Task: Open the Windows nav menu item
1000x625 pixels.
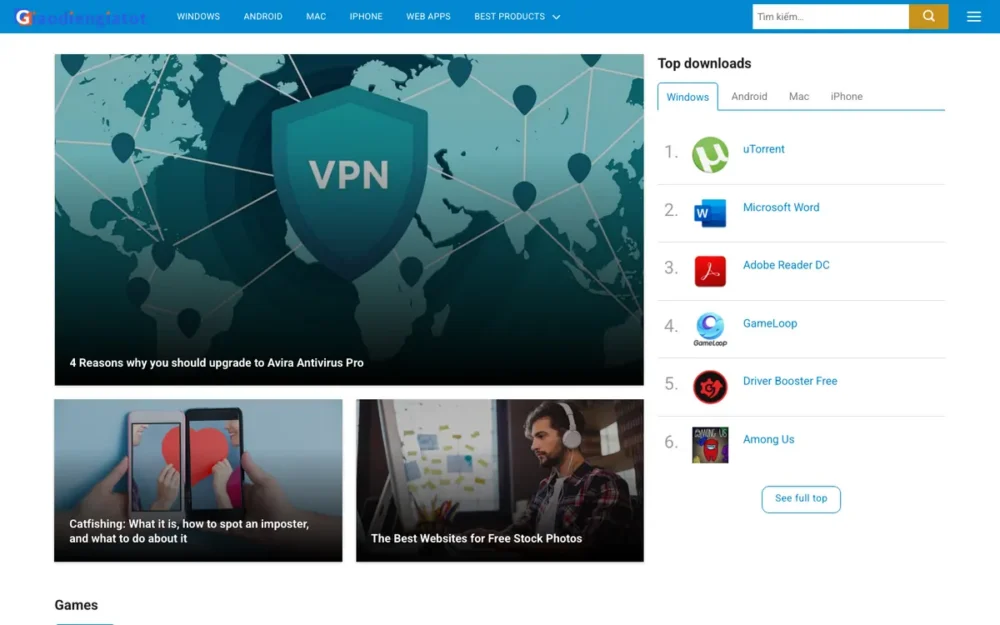Action: click(198, 17)
